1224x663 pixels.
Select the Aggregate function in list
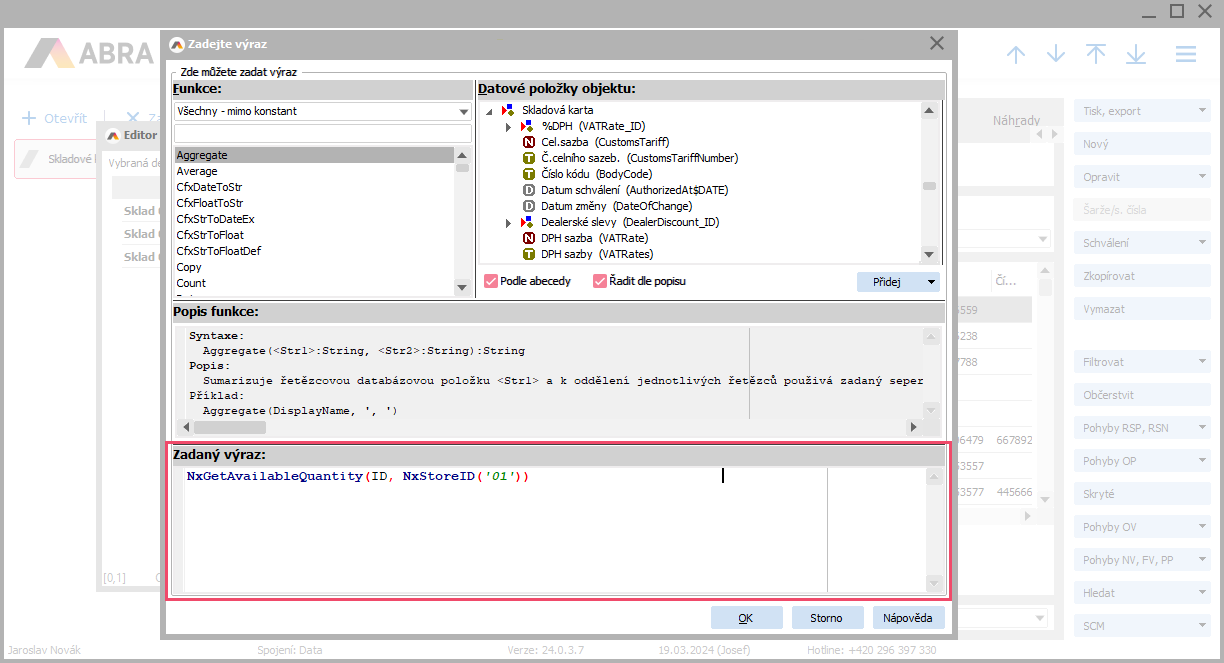(x=314, y=155)
